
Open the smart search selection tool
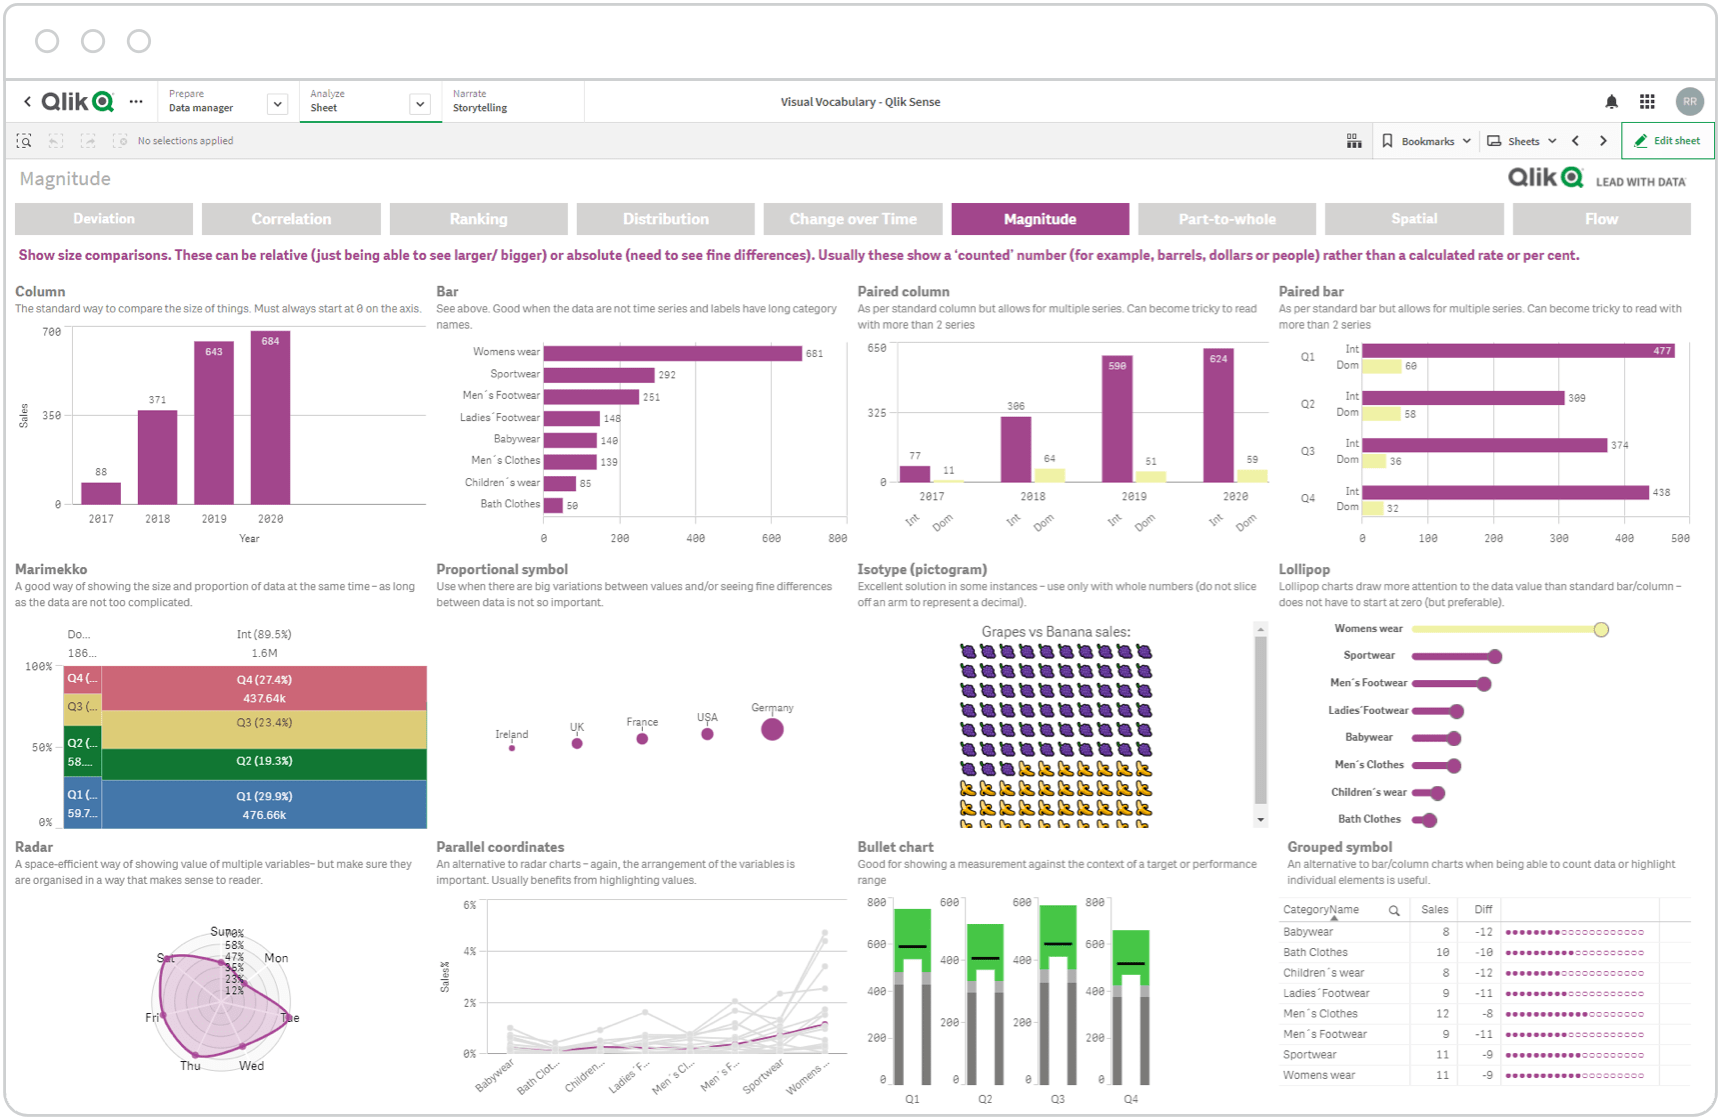click(x=24, y=141)
